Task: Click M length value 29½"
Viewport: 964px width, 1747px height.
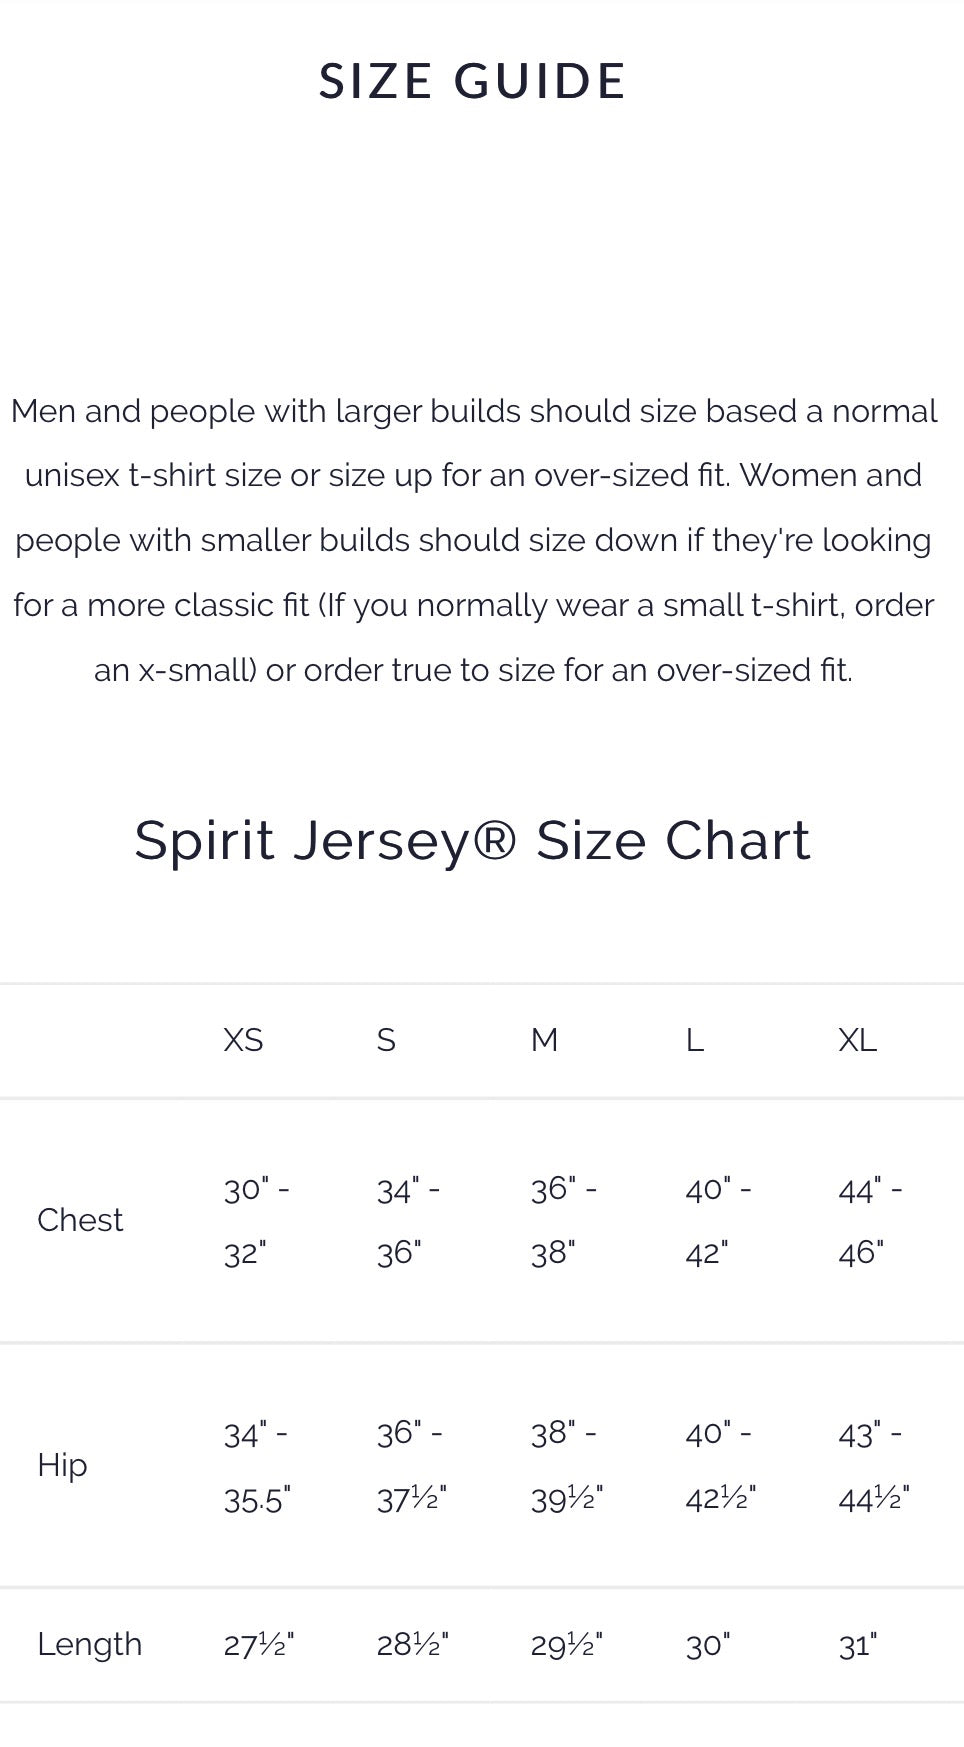Action: click(x=566, y=1645)
